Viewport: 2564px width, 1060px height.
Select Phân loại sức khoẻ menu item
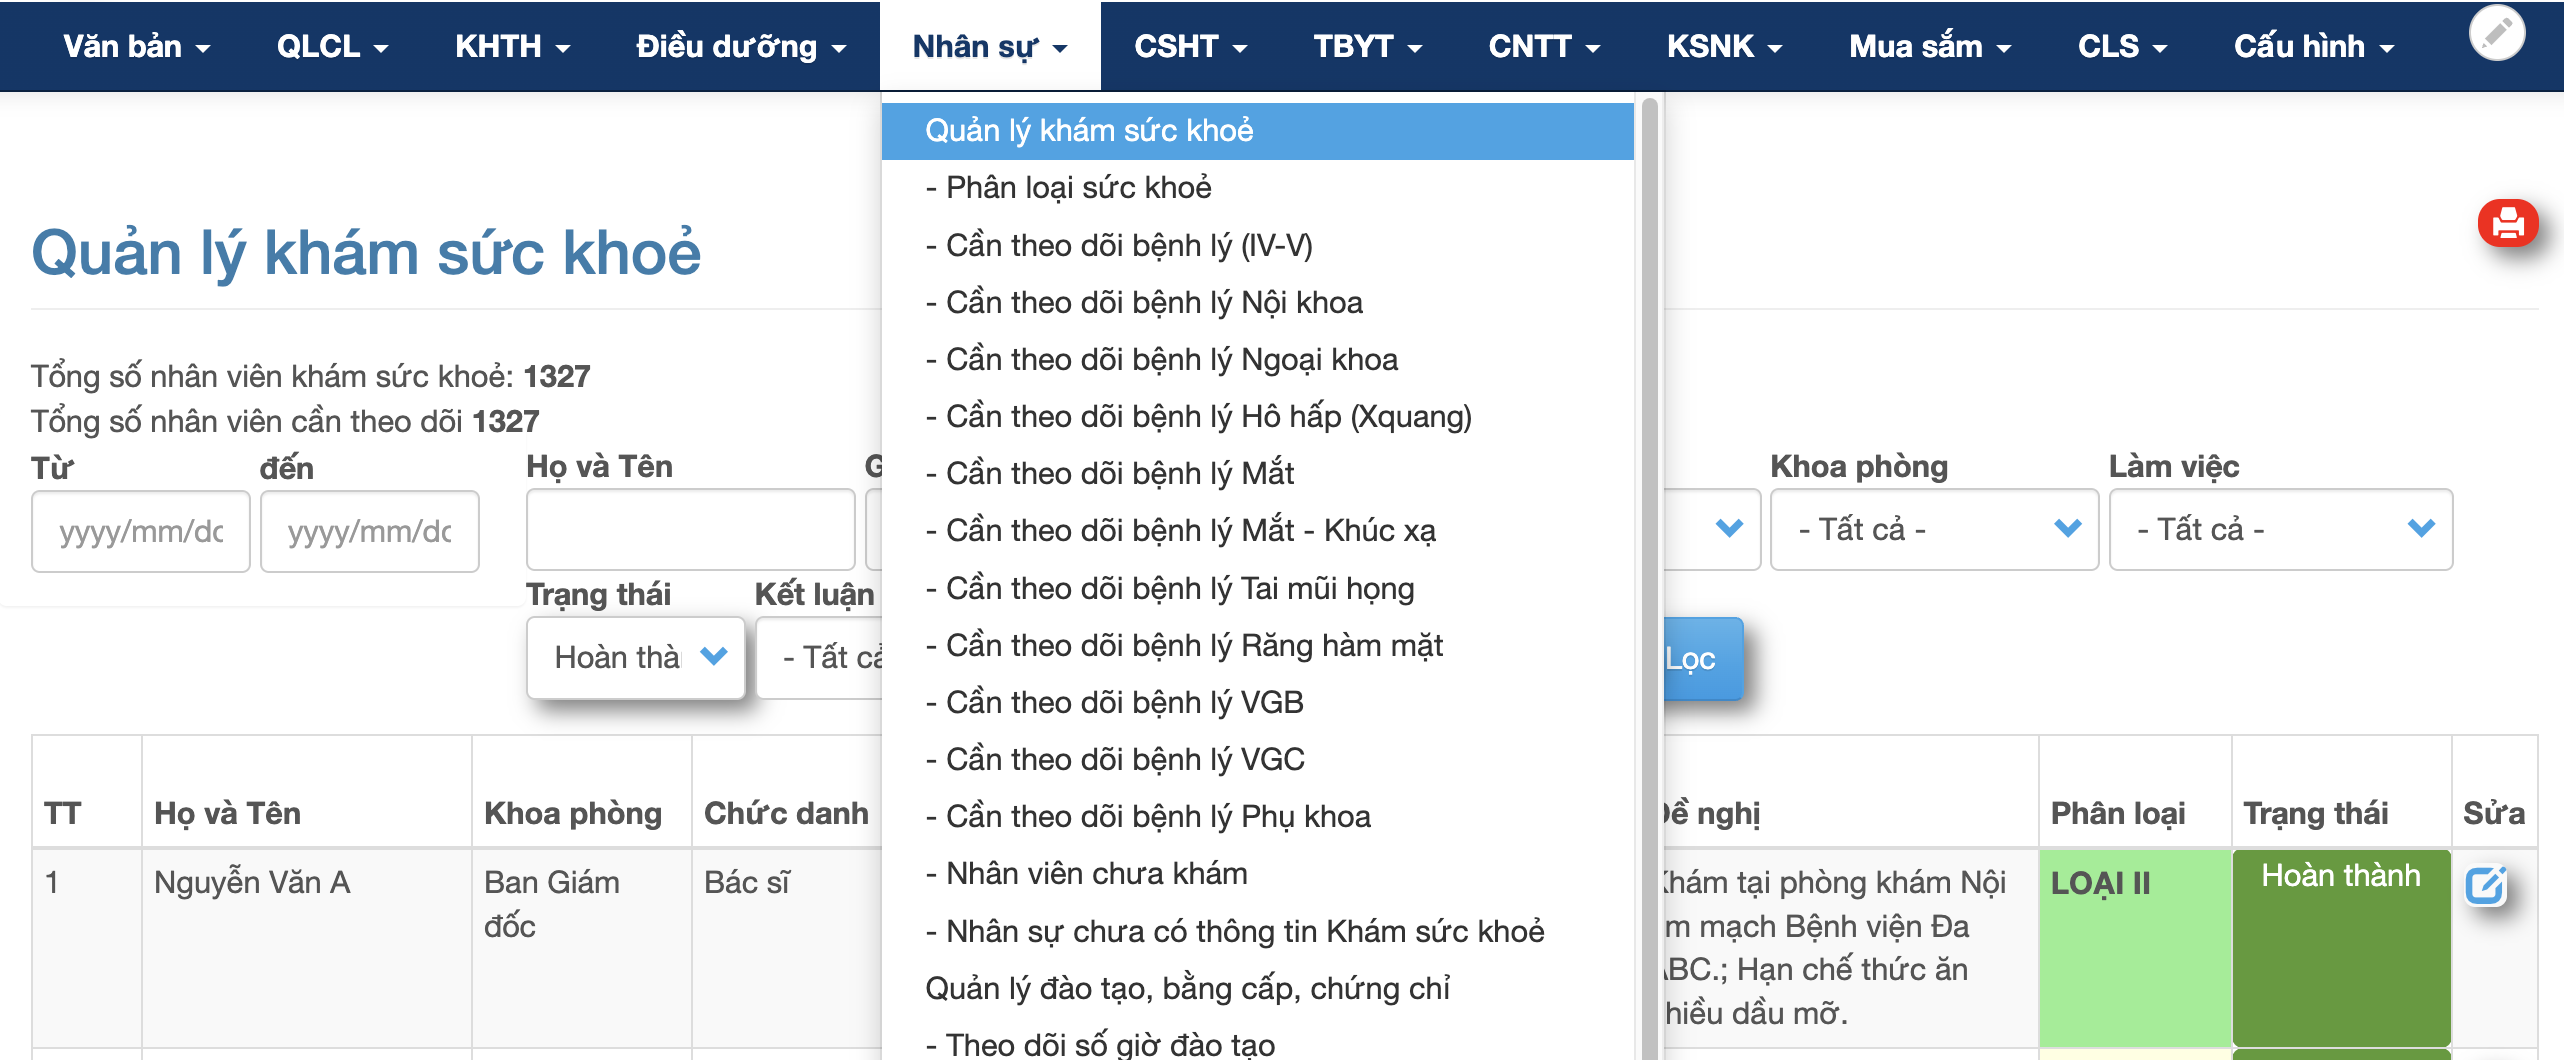(1078, 188)
